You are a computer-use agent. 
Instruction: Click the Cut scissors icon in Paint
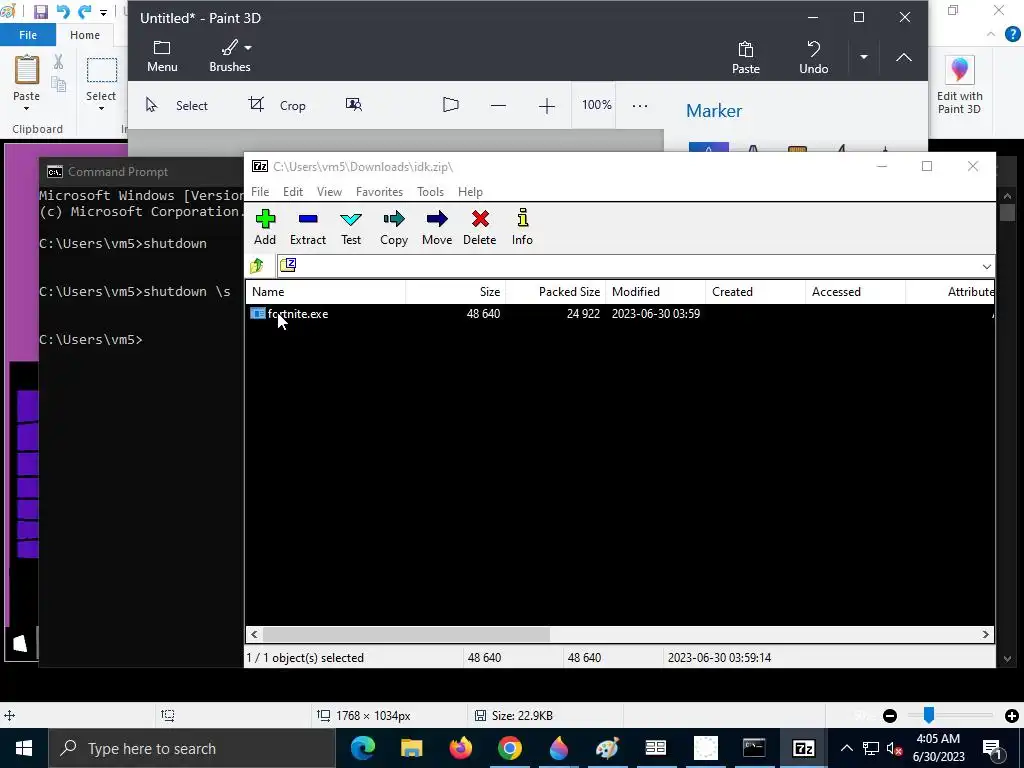point(59,62)
